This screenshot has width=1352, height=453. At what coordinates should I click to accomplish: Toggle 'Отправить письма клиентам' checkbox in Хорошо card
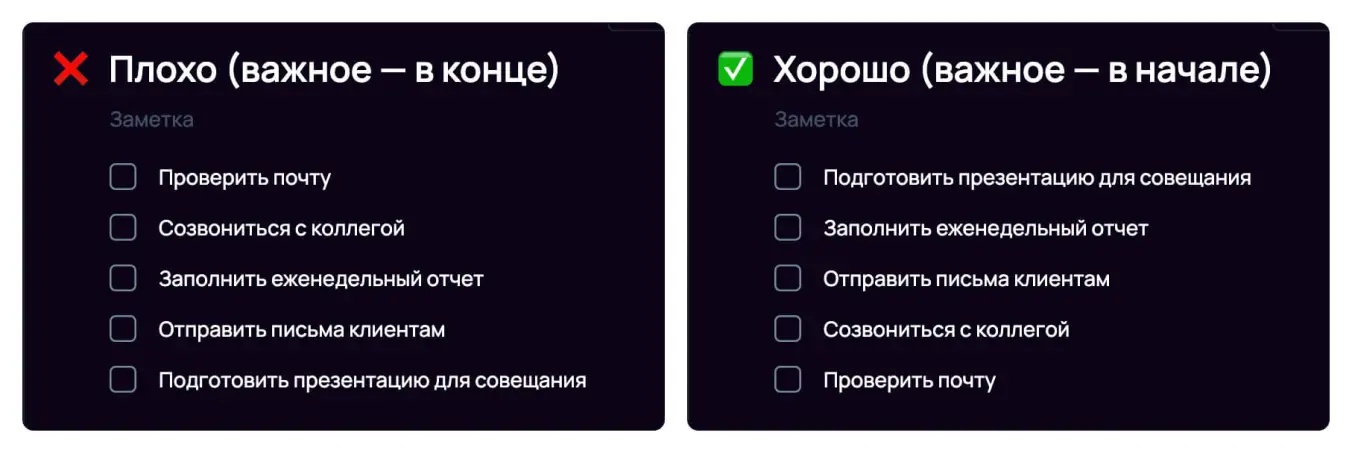pyautogui.click(x=788, y=279)
